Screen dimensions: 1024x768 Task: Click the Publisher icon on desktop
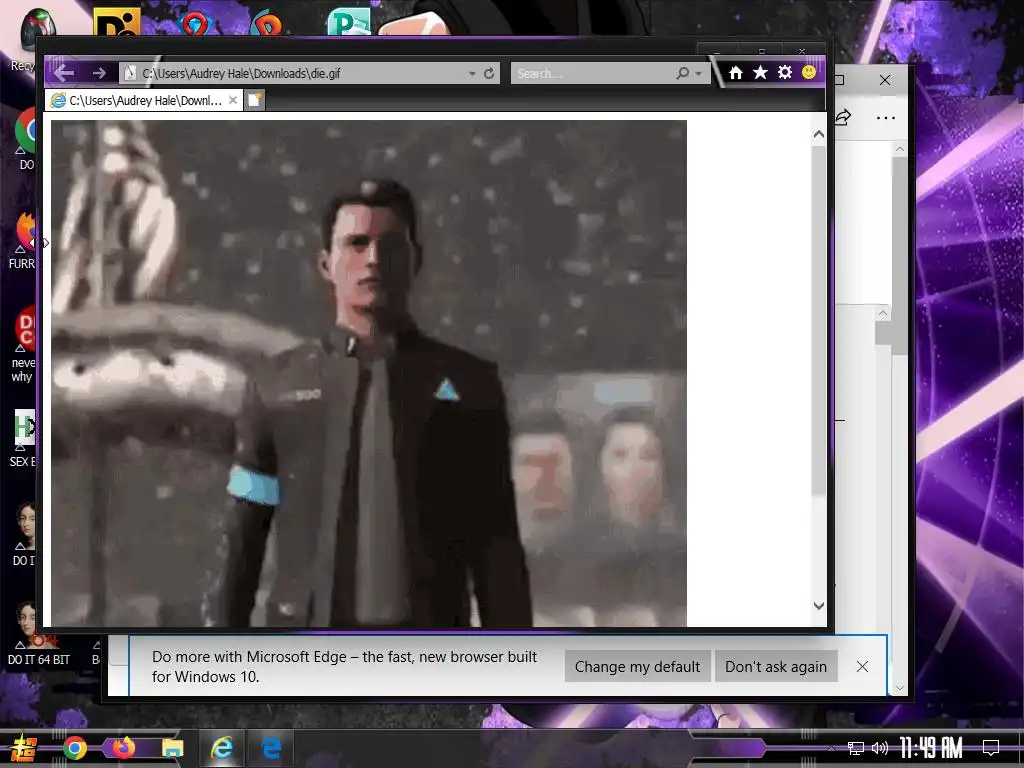coord(349,22)
